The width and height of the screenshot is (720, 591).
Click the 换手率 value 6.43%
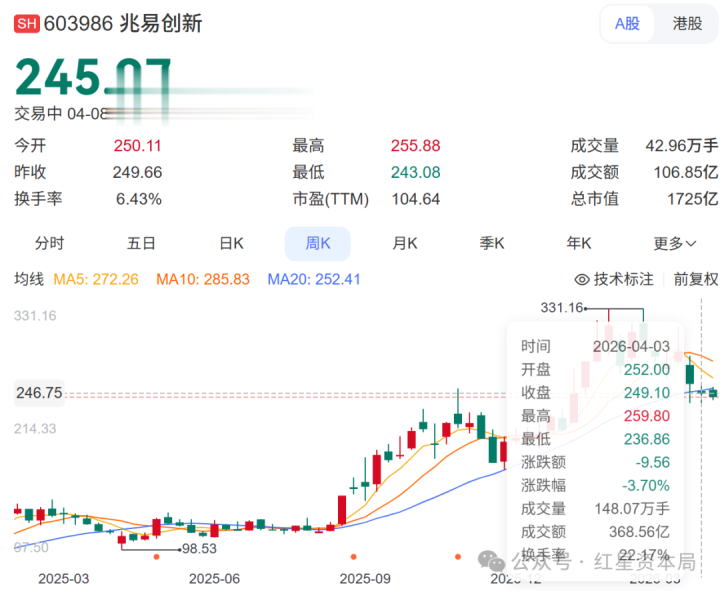(x=139, y=199)
